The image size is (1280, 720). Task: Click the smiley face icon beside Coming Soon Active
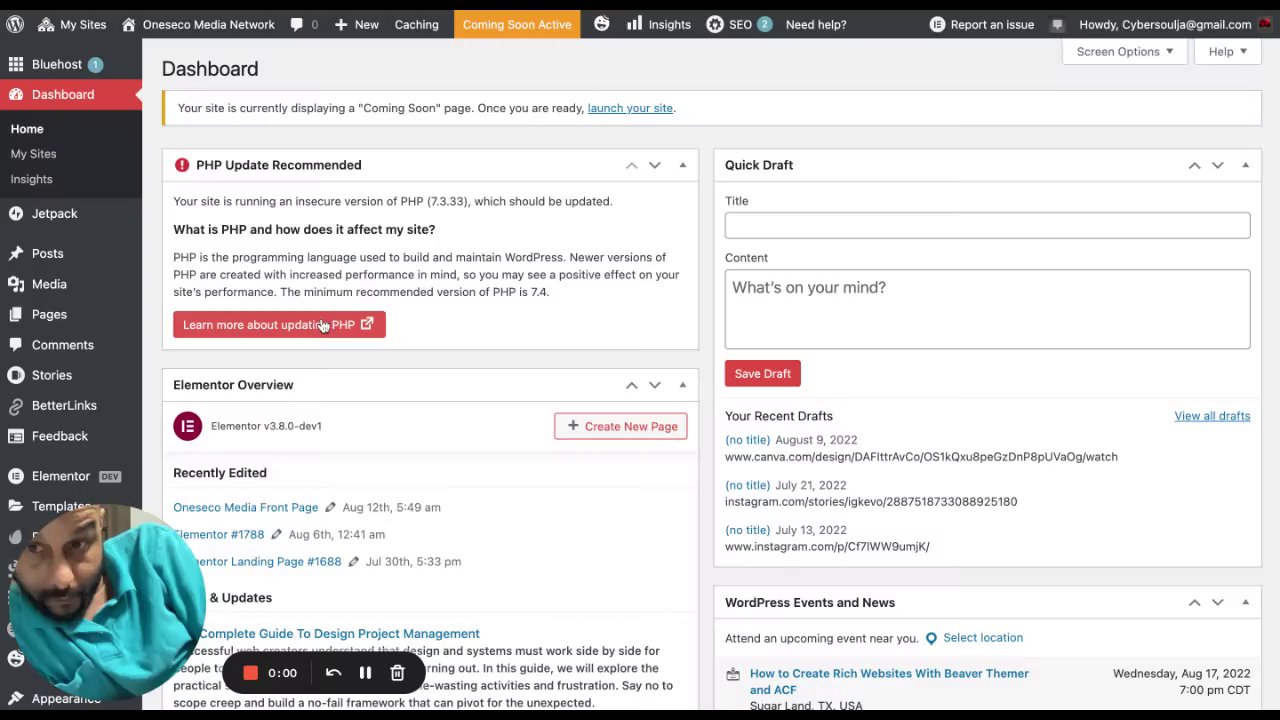pyautogui.click(x=602, y=23)
